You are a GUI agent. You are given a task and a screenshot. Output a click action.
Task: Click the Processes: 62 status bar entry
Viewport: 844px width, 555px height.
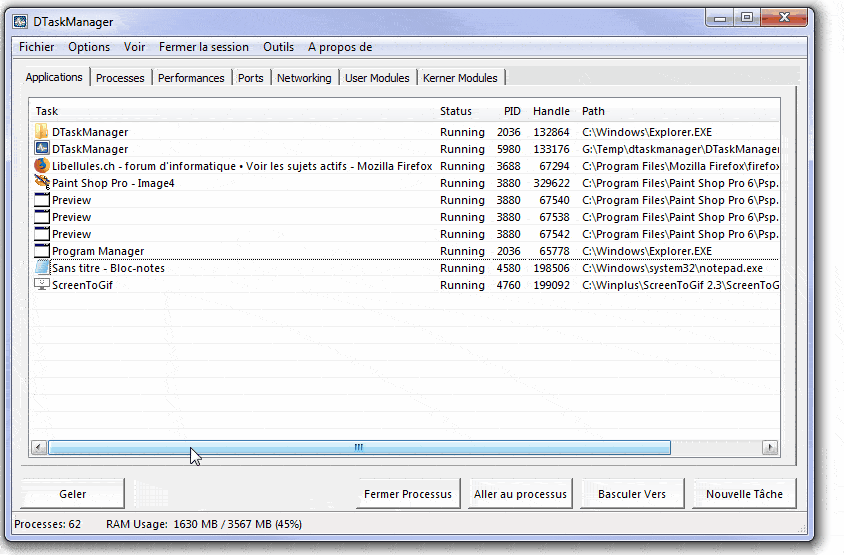(47, 524)
